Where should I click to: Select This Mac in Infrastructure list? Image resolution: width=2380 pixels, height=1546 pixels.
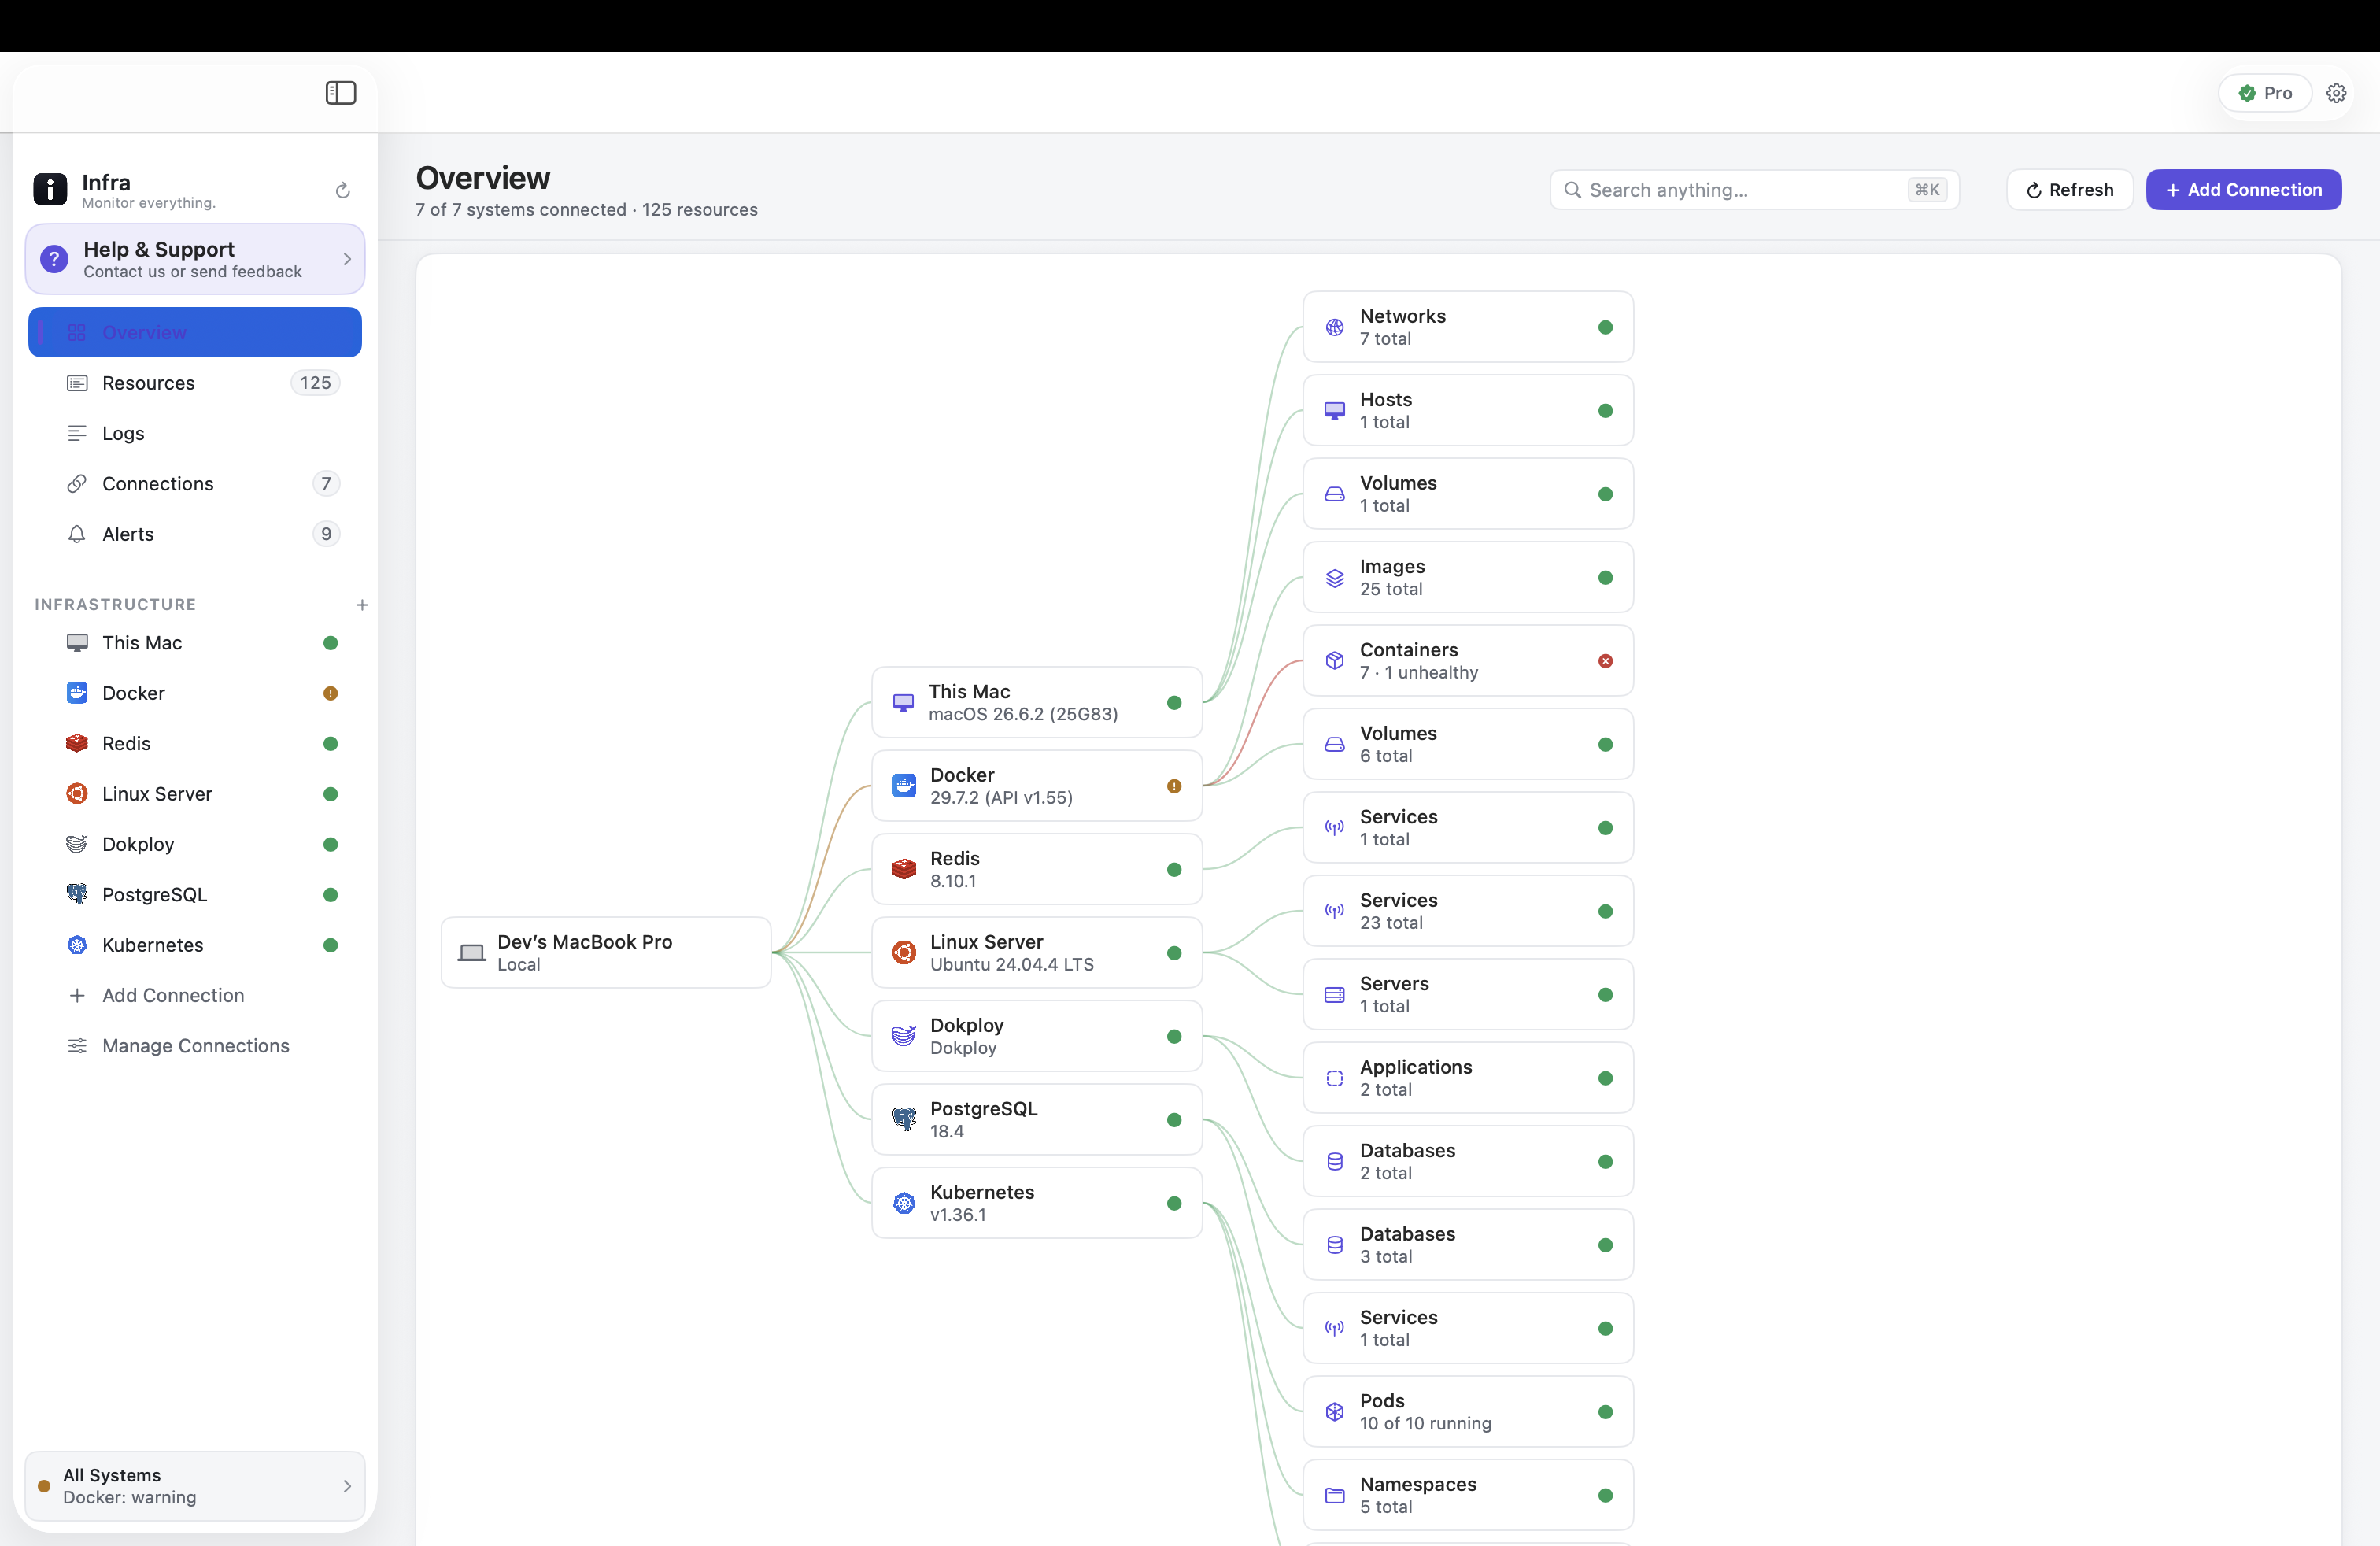[195, 643]
